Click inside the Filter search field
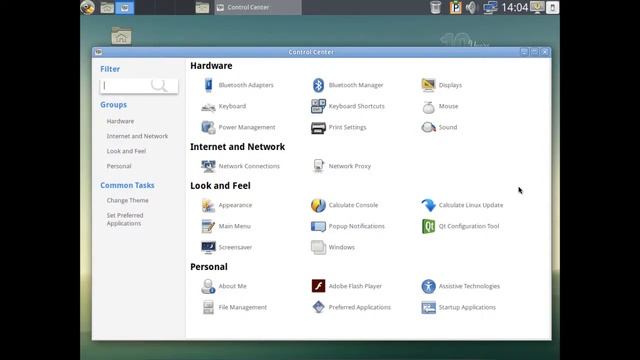The image size is (640, 360). [x=139, y=86]
